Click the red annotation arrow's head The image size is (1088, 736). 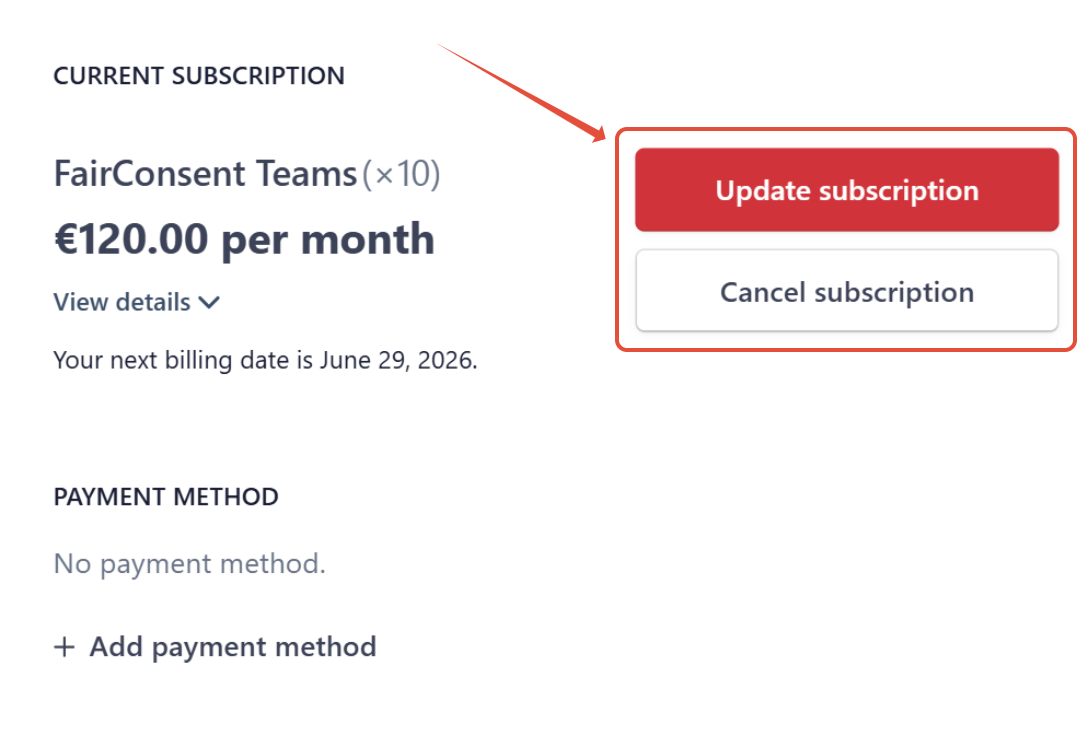pyautogui.click(x=595, y=133)
